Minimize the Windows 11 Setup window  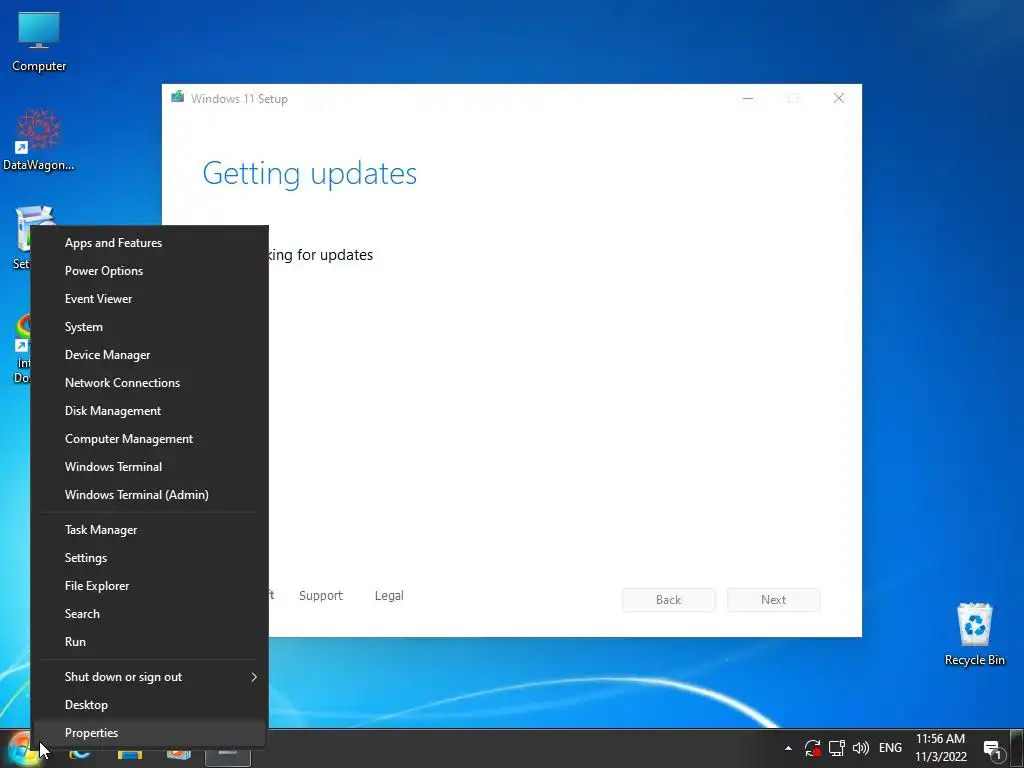(x=748, y=98)
